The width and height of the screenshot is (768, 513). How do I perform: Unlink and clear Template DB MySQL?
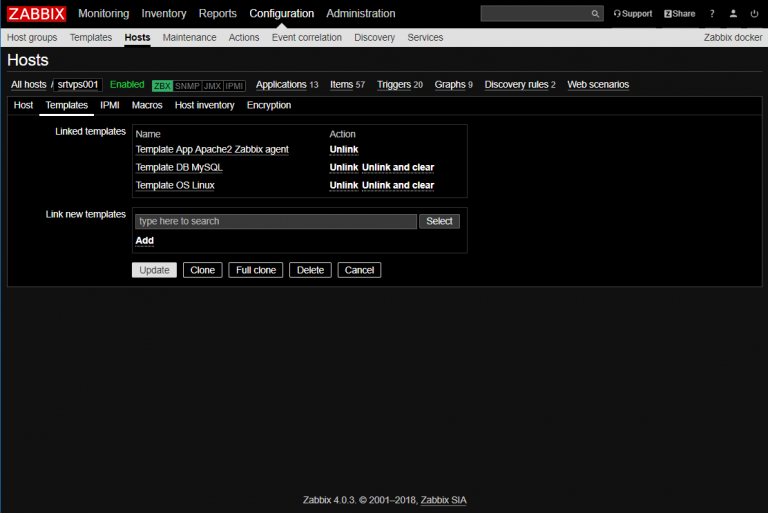[398, 168]
